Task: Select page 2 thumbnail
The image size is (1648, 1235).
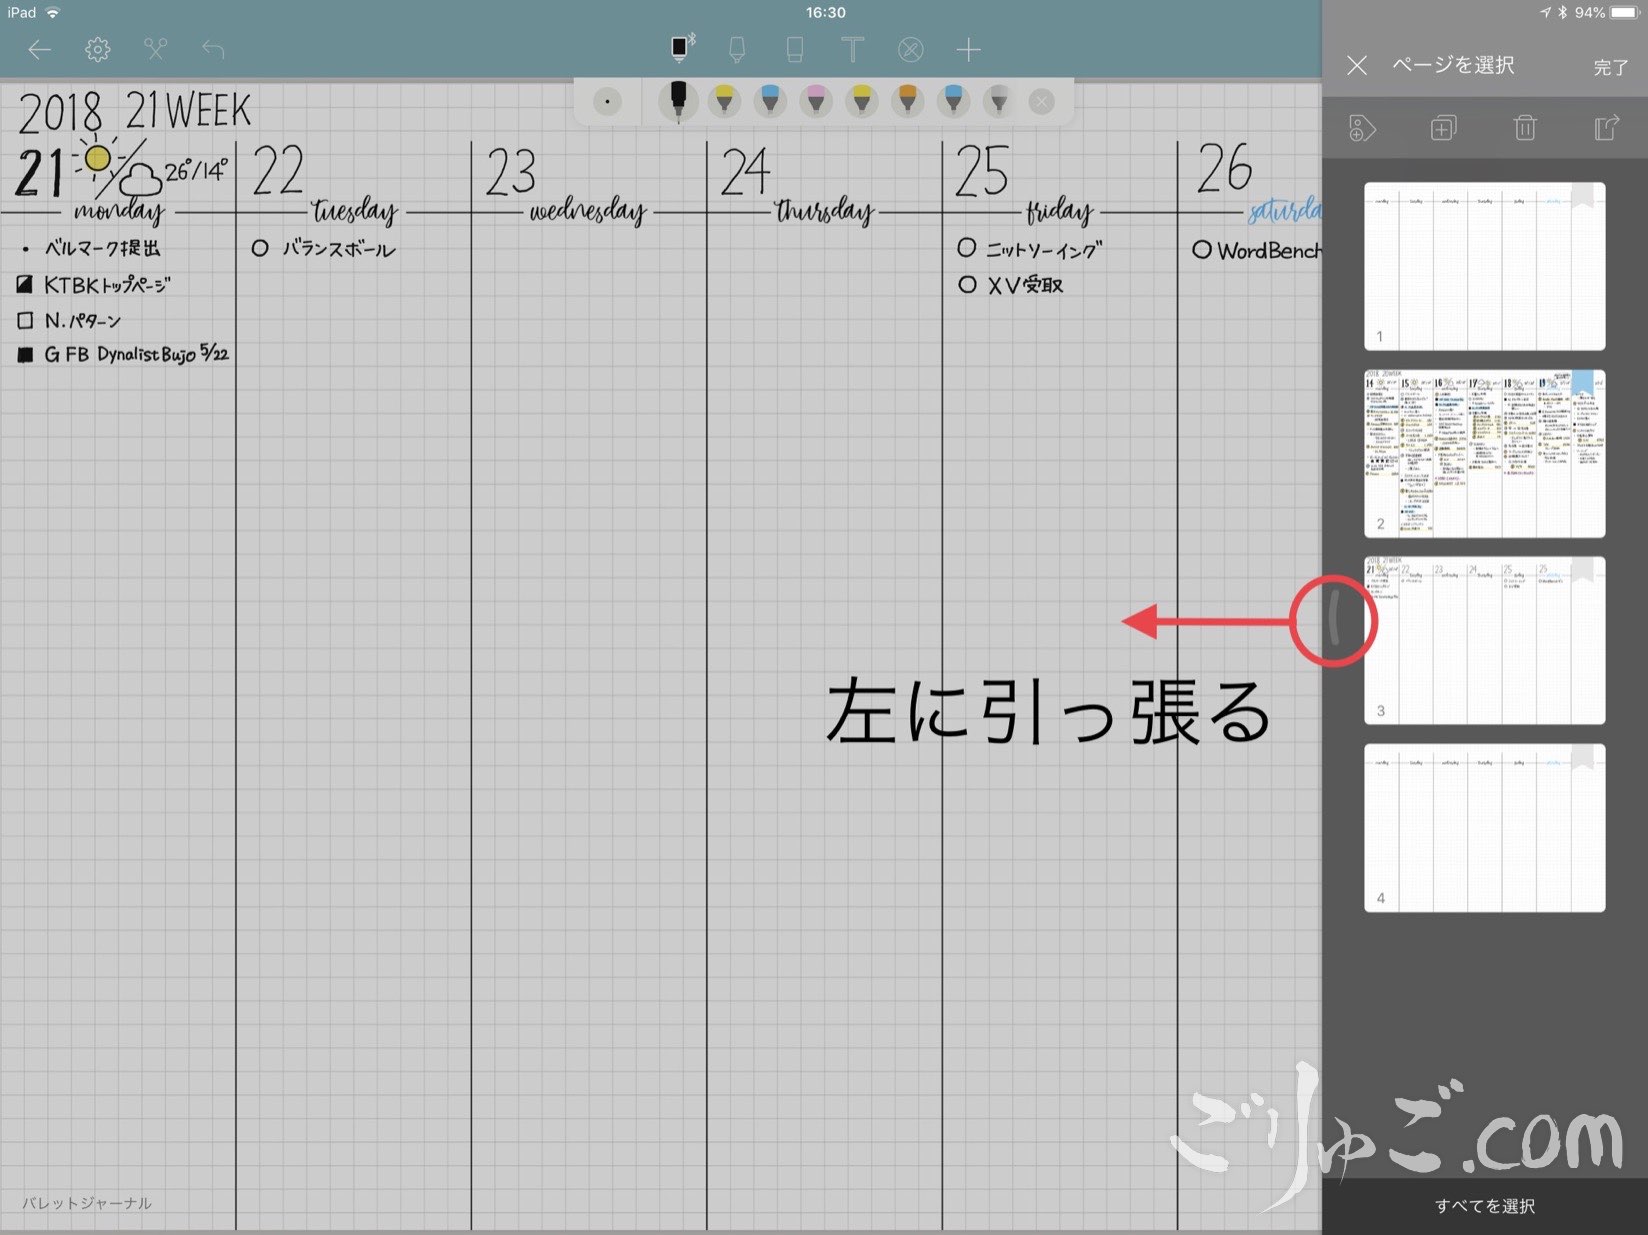Action: [1484, 454]
